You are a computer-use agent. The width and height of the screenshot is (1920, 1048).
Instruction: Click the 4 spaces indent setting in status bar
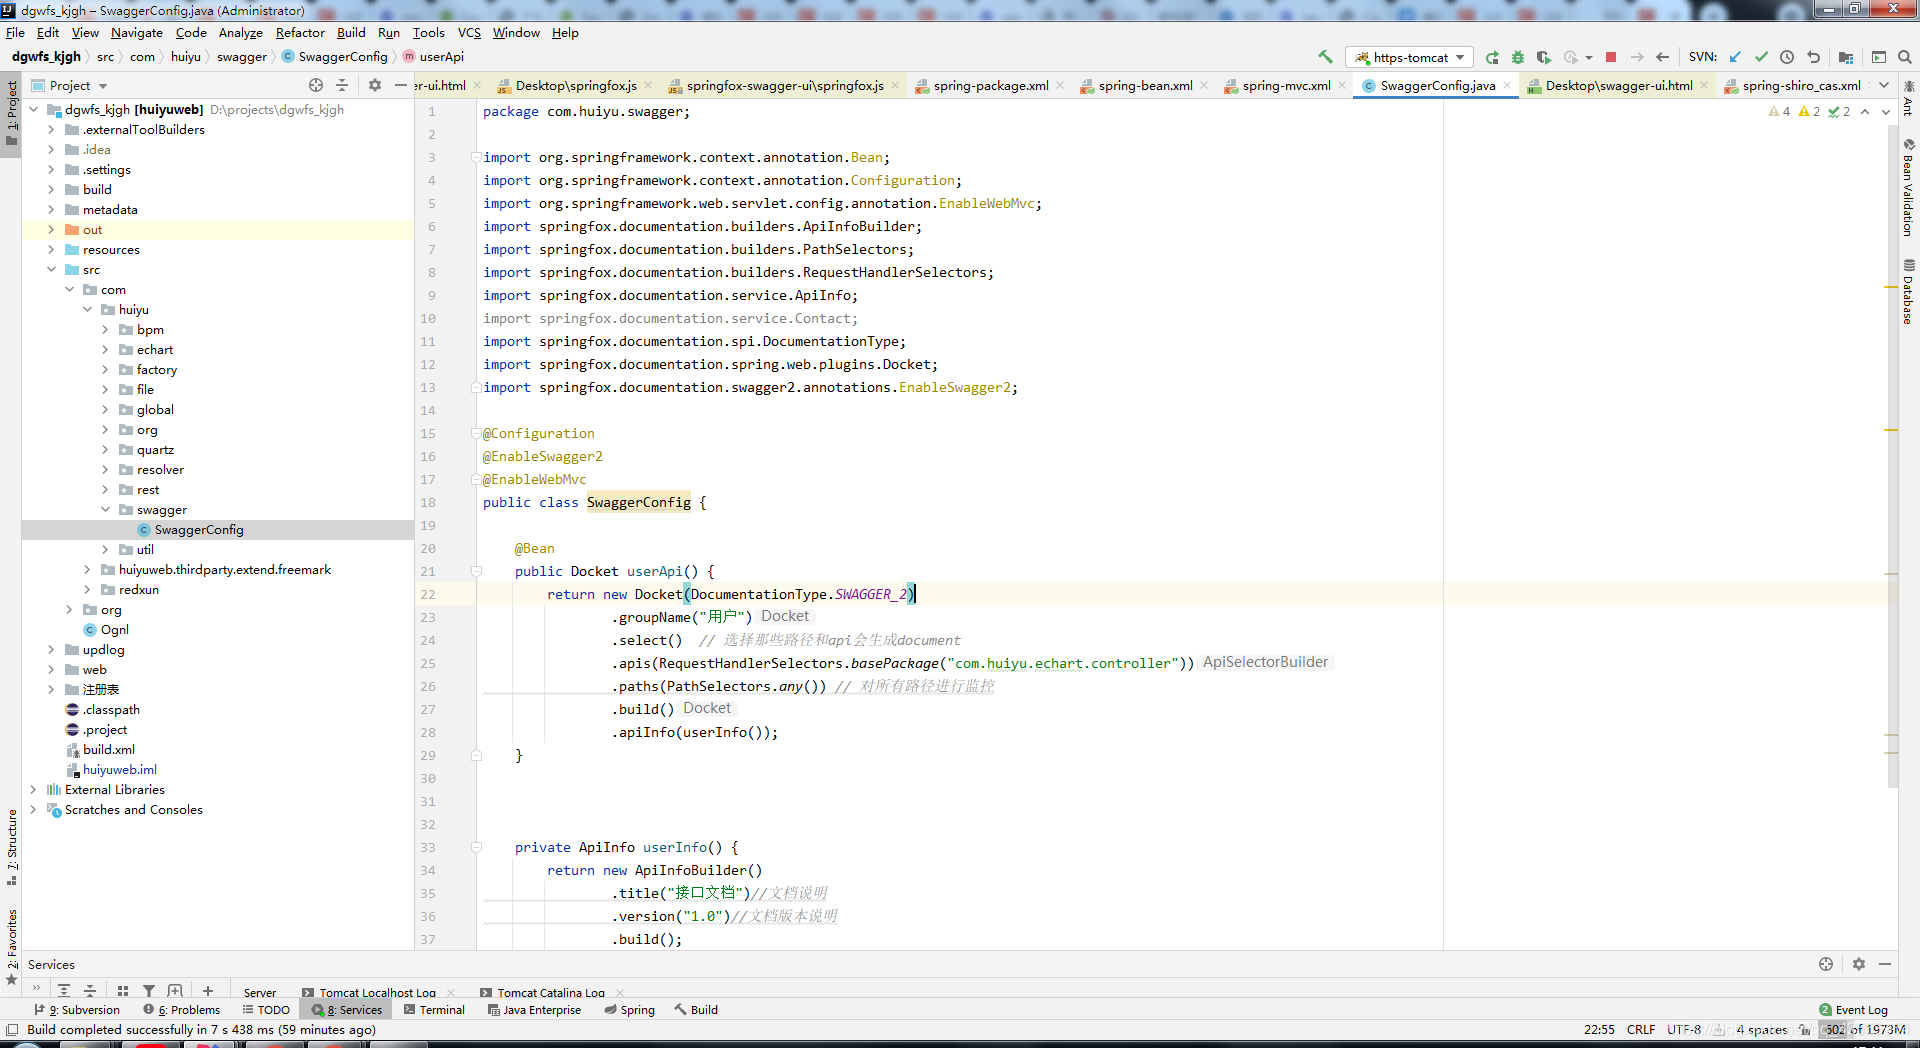click(1761, 1029)
